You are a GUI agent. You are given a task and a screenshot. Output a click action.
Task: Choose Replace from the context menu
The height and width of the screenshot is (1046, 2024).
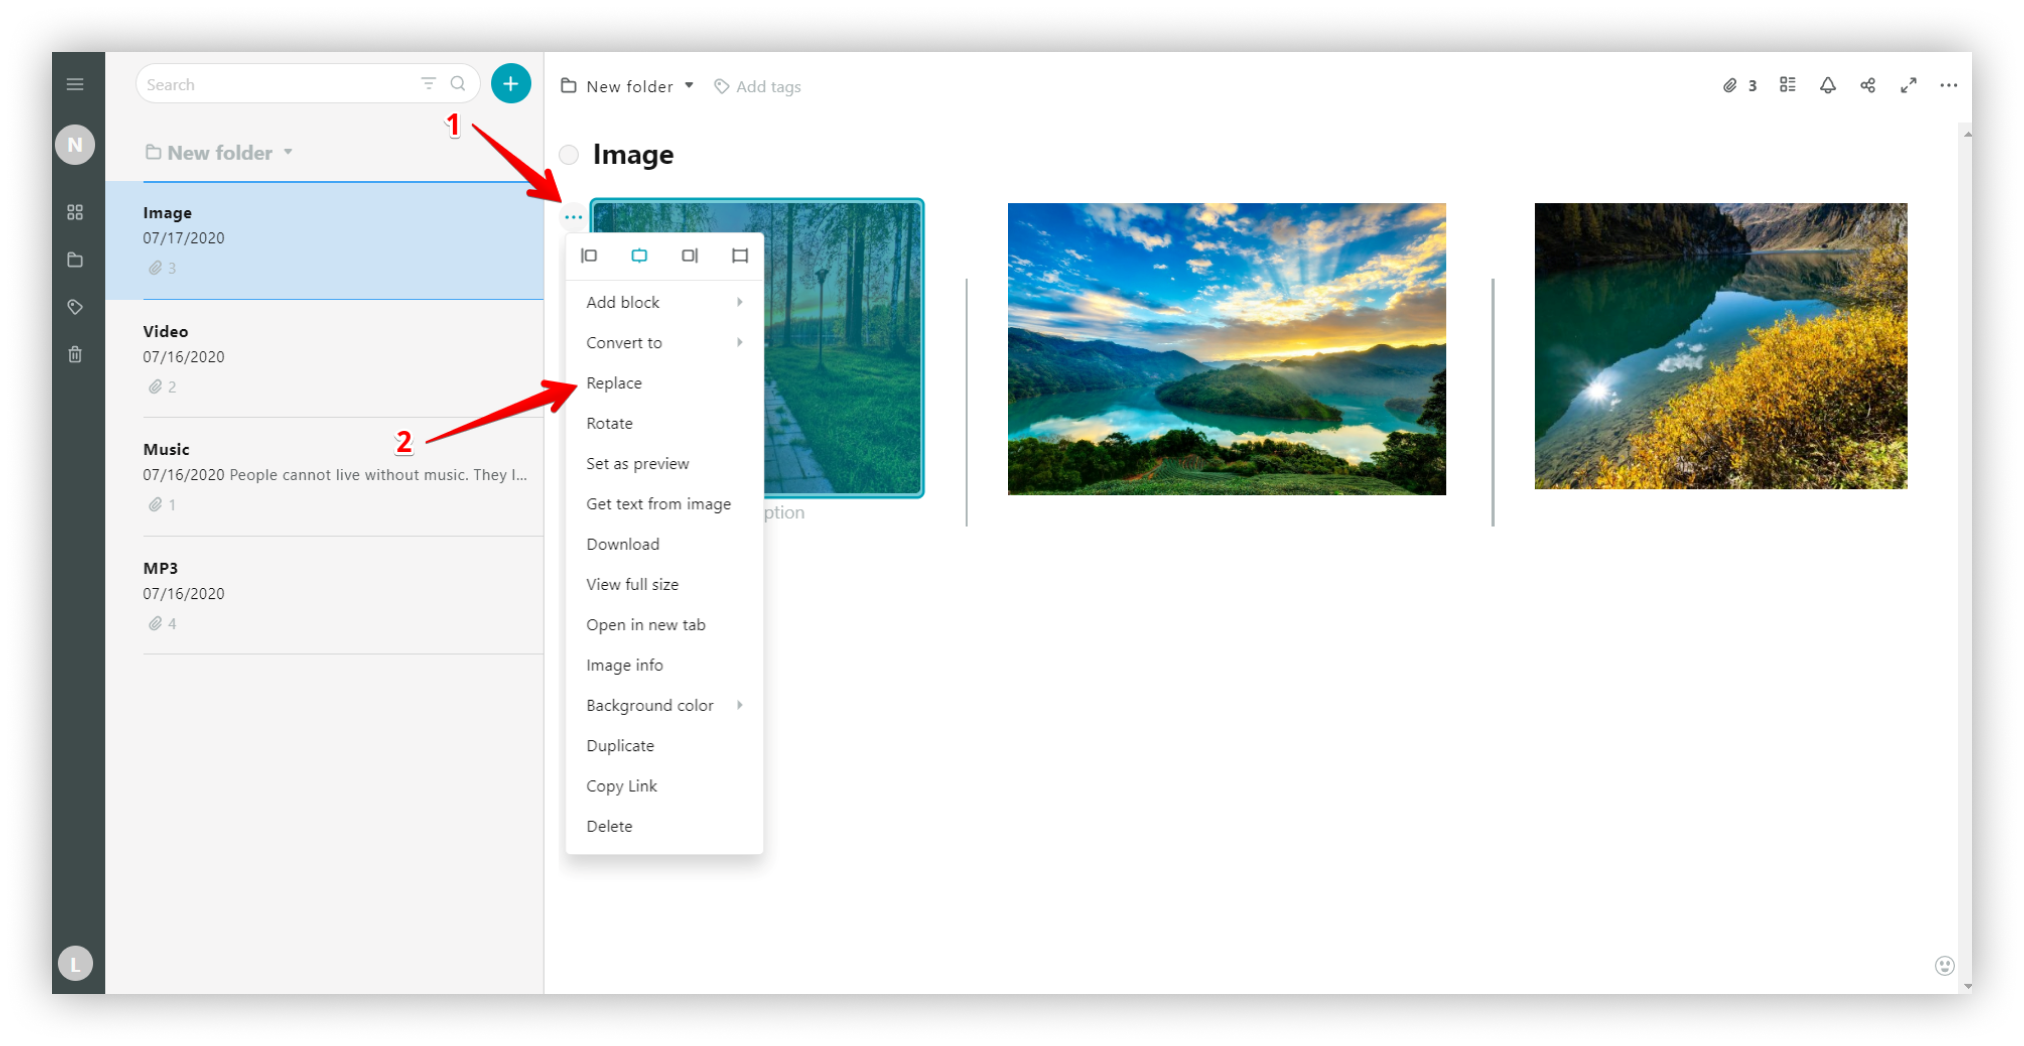pos(664,383)
